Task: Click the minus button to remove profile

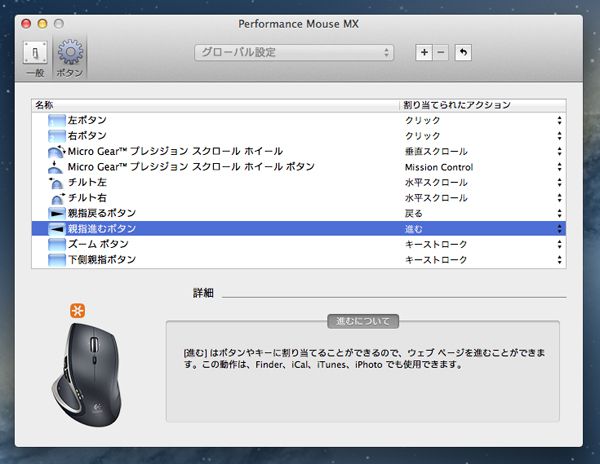Action: [x=442, y=51]
